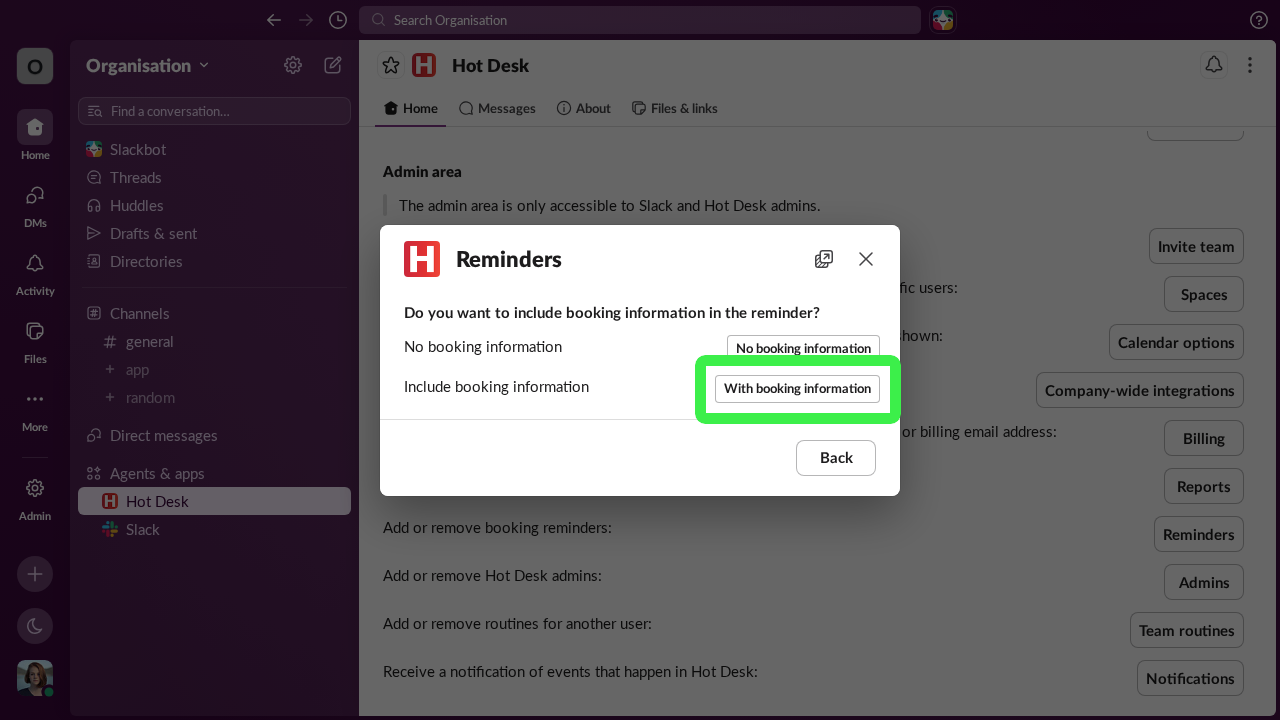Open the Reports button
The height and width of the screenshot is (720, 1280).
1204,486
